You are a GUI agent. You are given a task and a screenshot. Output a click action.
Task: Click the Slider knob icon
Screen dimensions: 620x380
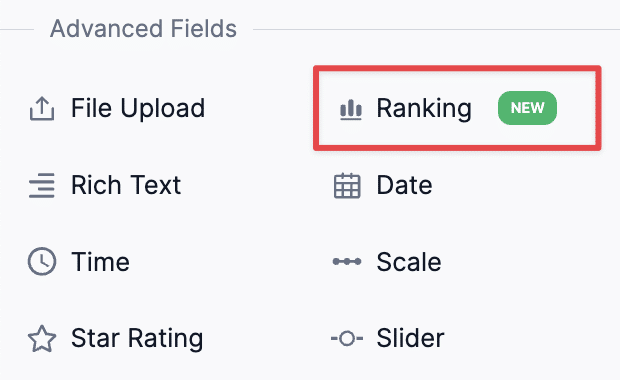coord(347,338)
